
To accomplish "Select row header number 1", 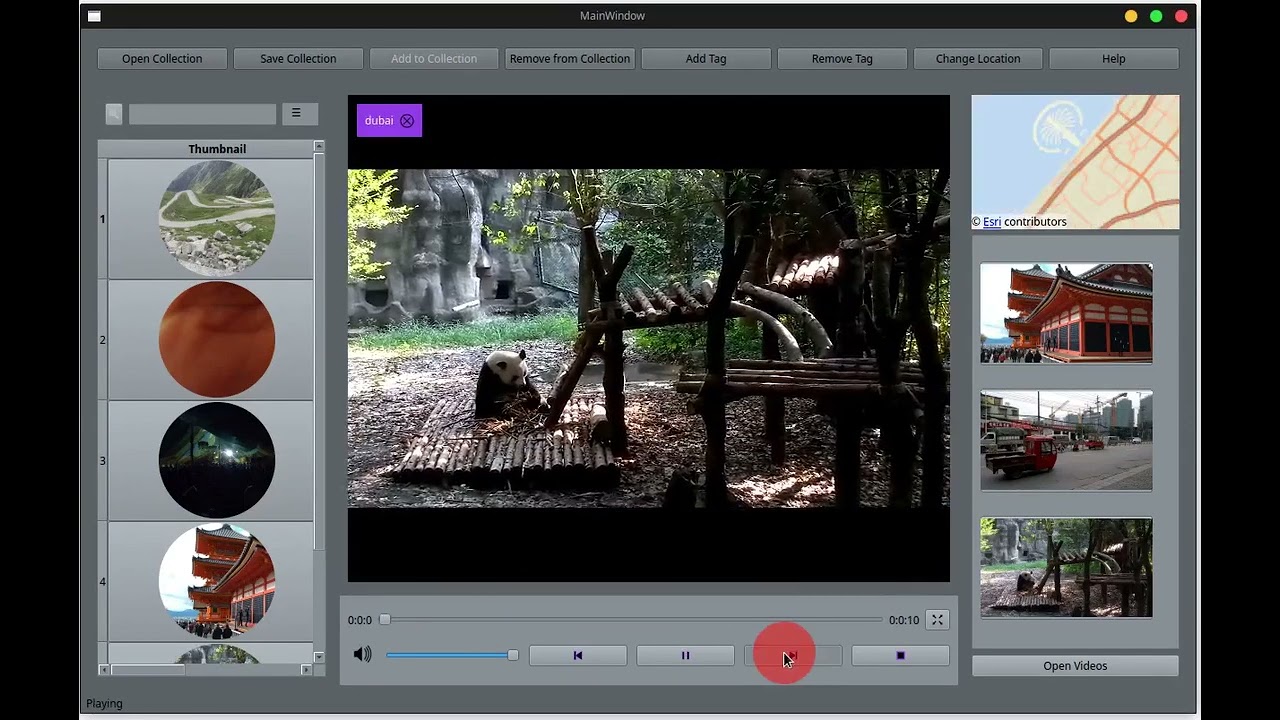I will tap(102, 219).
